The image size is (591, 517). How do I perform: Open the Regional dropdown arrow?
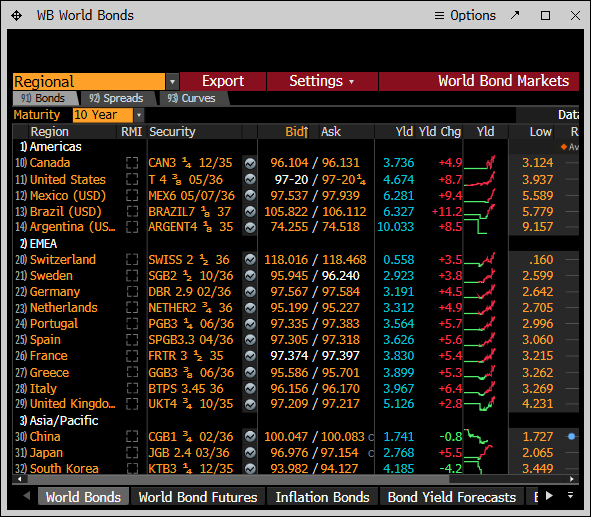172,81
